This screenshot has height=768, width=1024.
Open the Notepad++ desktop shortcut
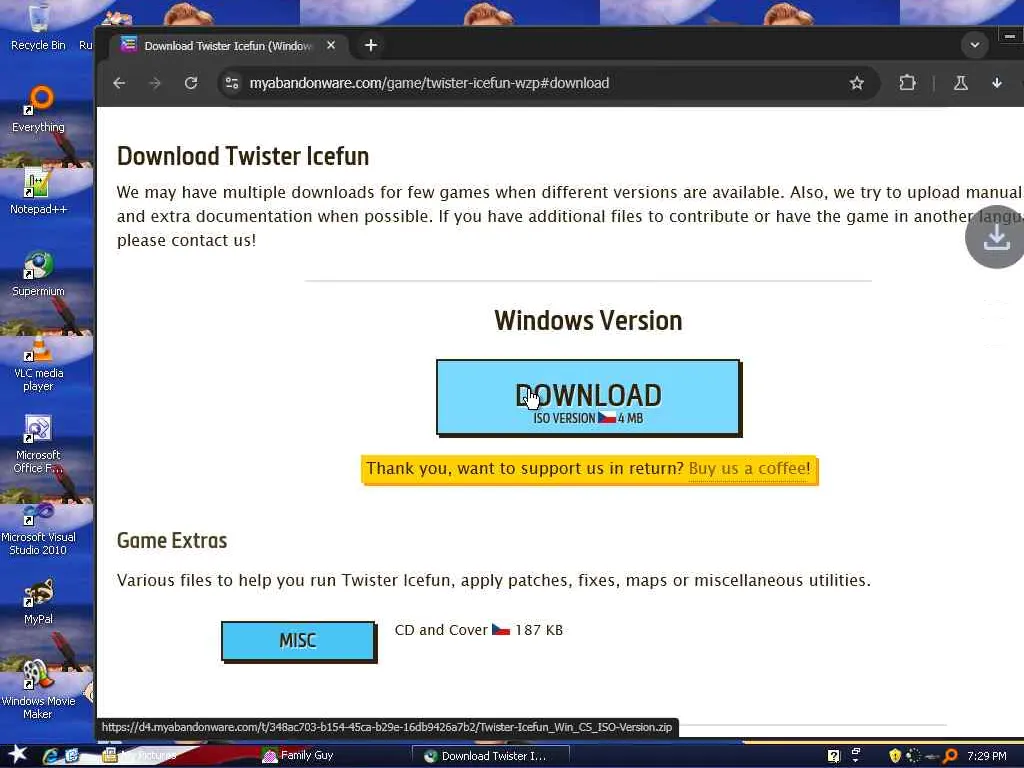tap(38, 191)
